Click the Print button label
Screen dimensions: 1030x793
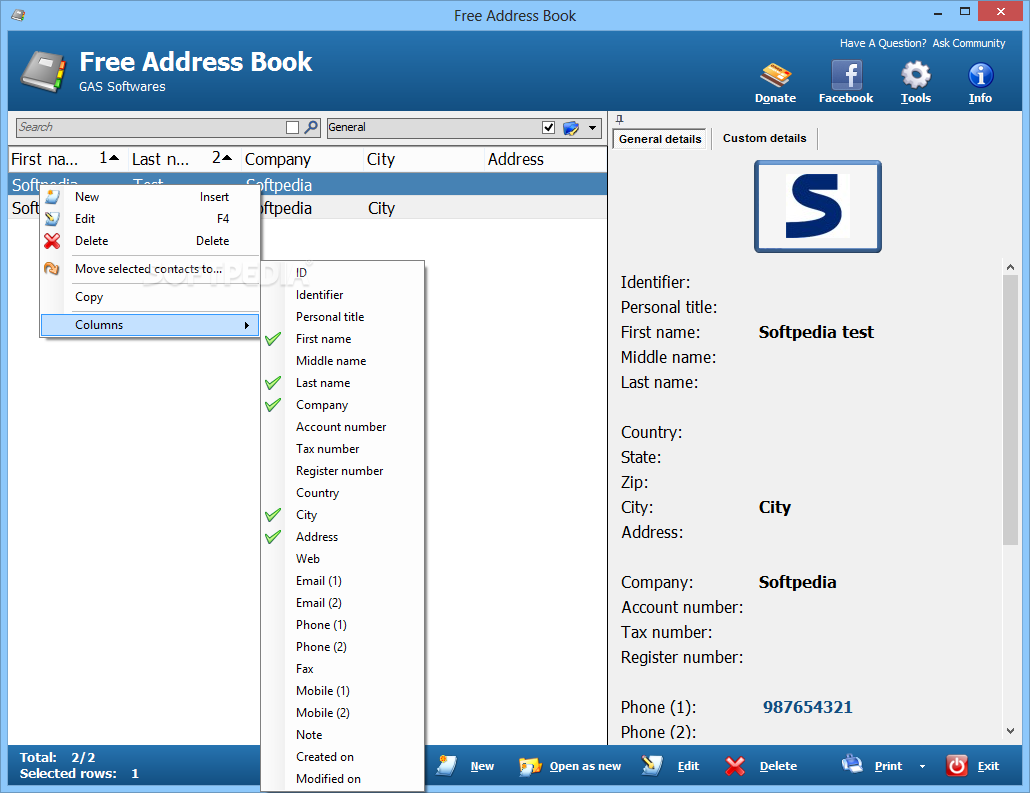point(888,766)
